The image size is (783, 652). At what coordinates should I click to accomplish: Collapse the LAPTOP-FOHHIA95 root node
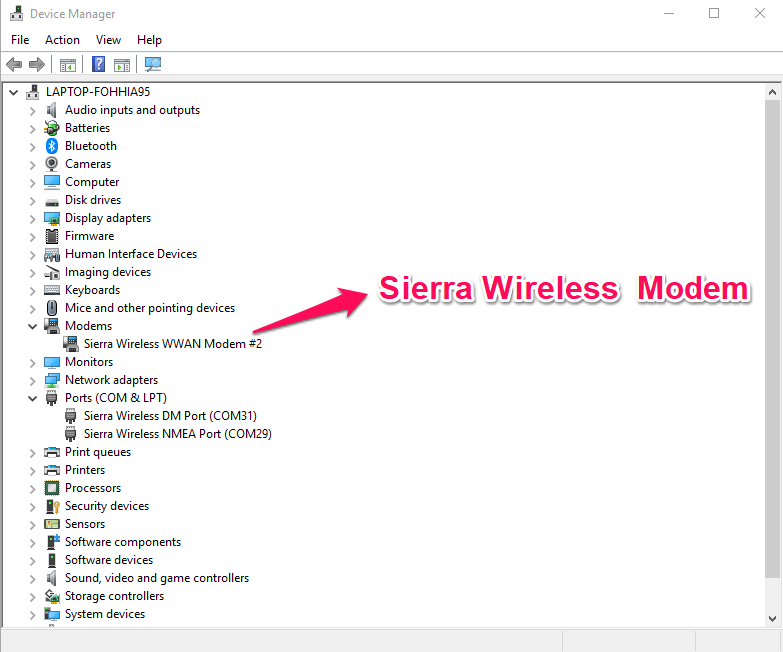[13, 92]
